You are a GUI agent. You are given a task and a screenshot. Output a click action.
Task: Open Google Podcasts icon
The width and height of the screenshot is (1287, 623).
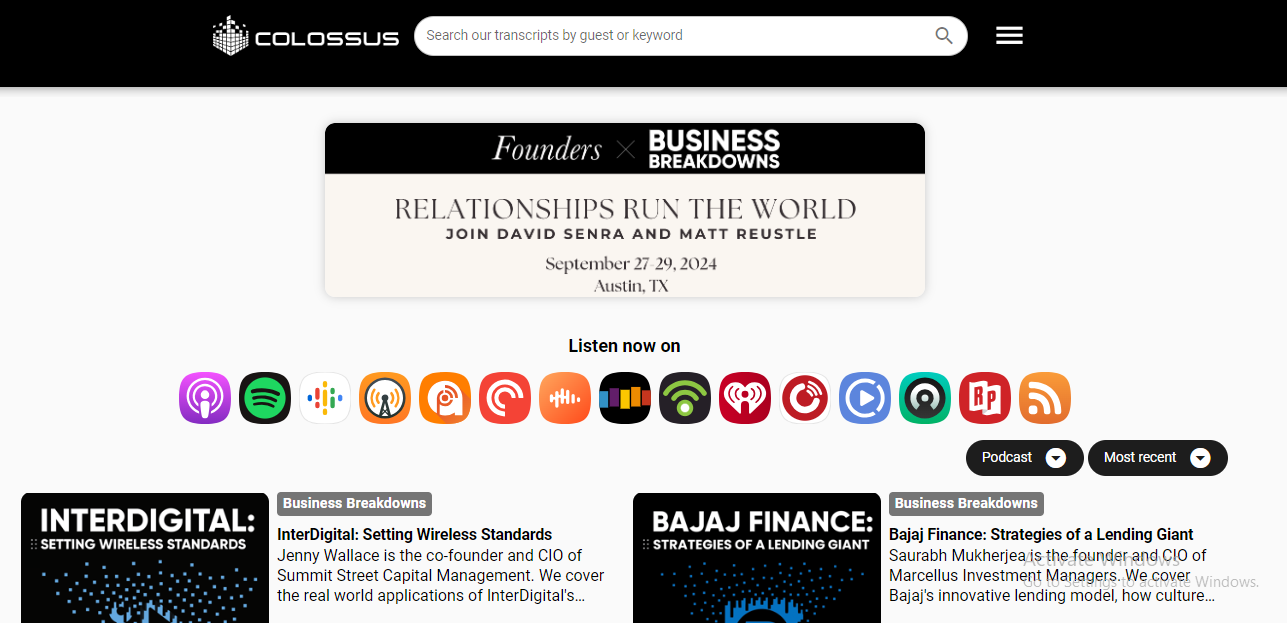pyautogui.click(x=325, y=398)
